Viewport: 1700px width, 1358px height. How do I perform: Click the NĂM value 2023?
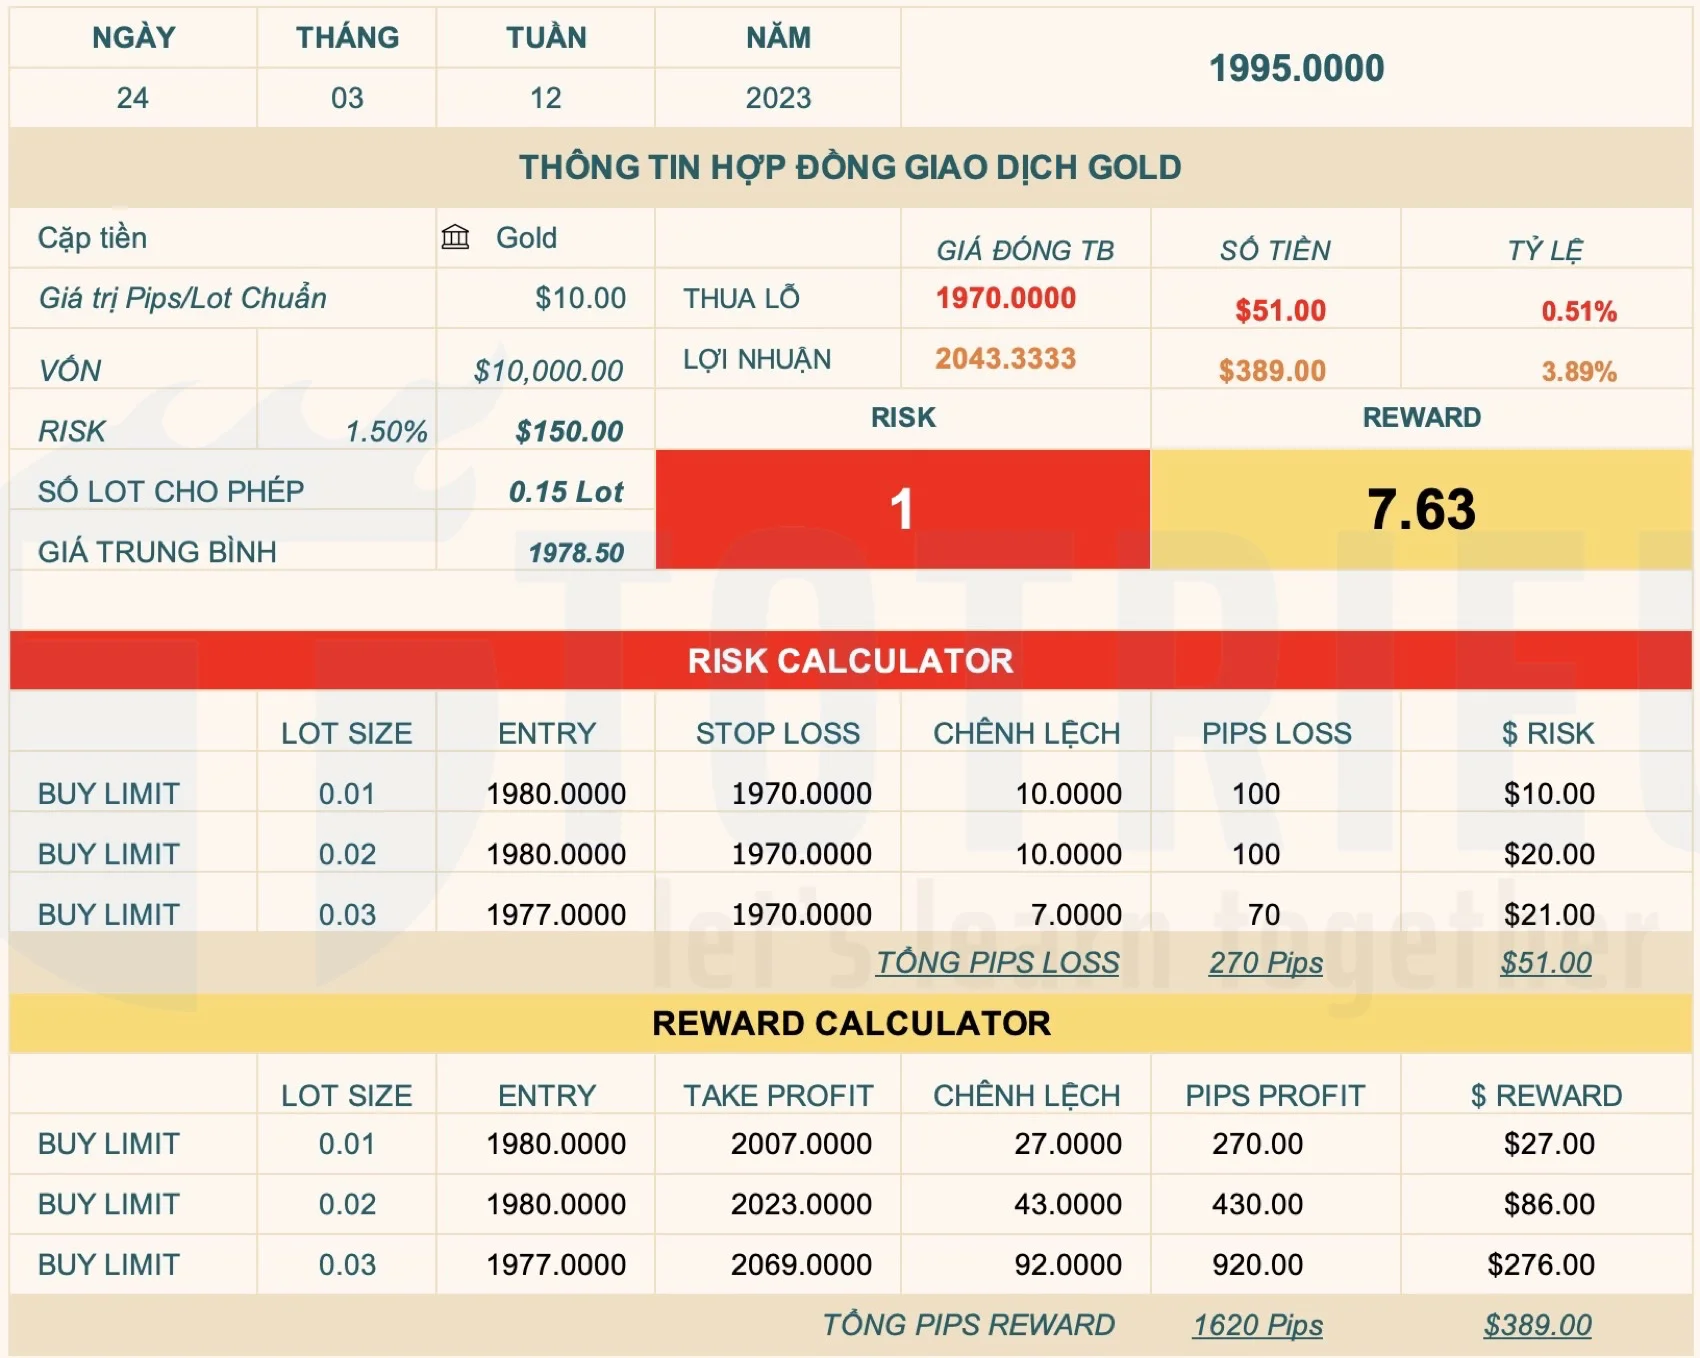click(779, 98)
